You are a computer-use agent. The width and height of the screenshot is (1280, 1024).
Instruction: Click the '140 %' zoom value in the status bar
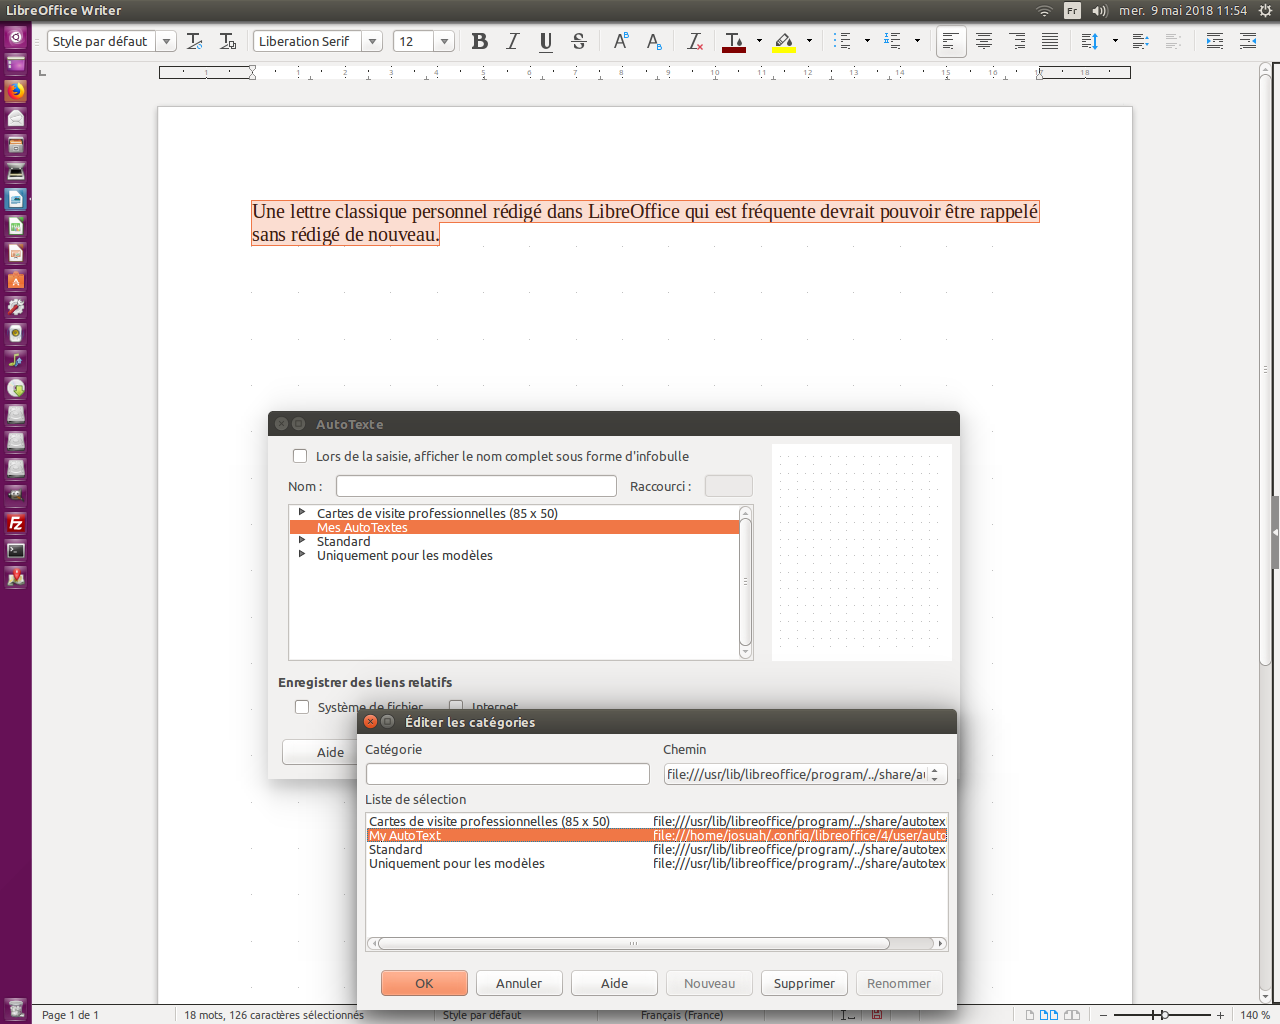pos(1255,1015)
